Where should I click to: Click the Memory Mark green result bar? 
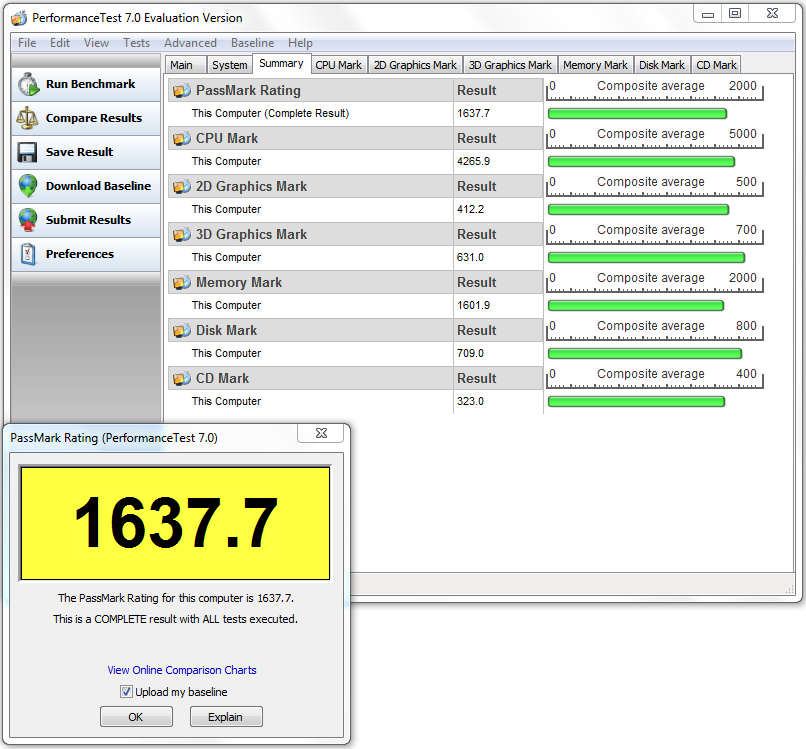click(x=636, y=305)
